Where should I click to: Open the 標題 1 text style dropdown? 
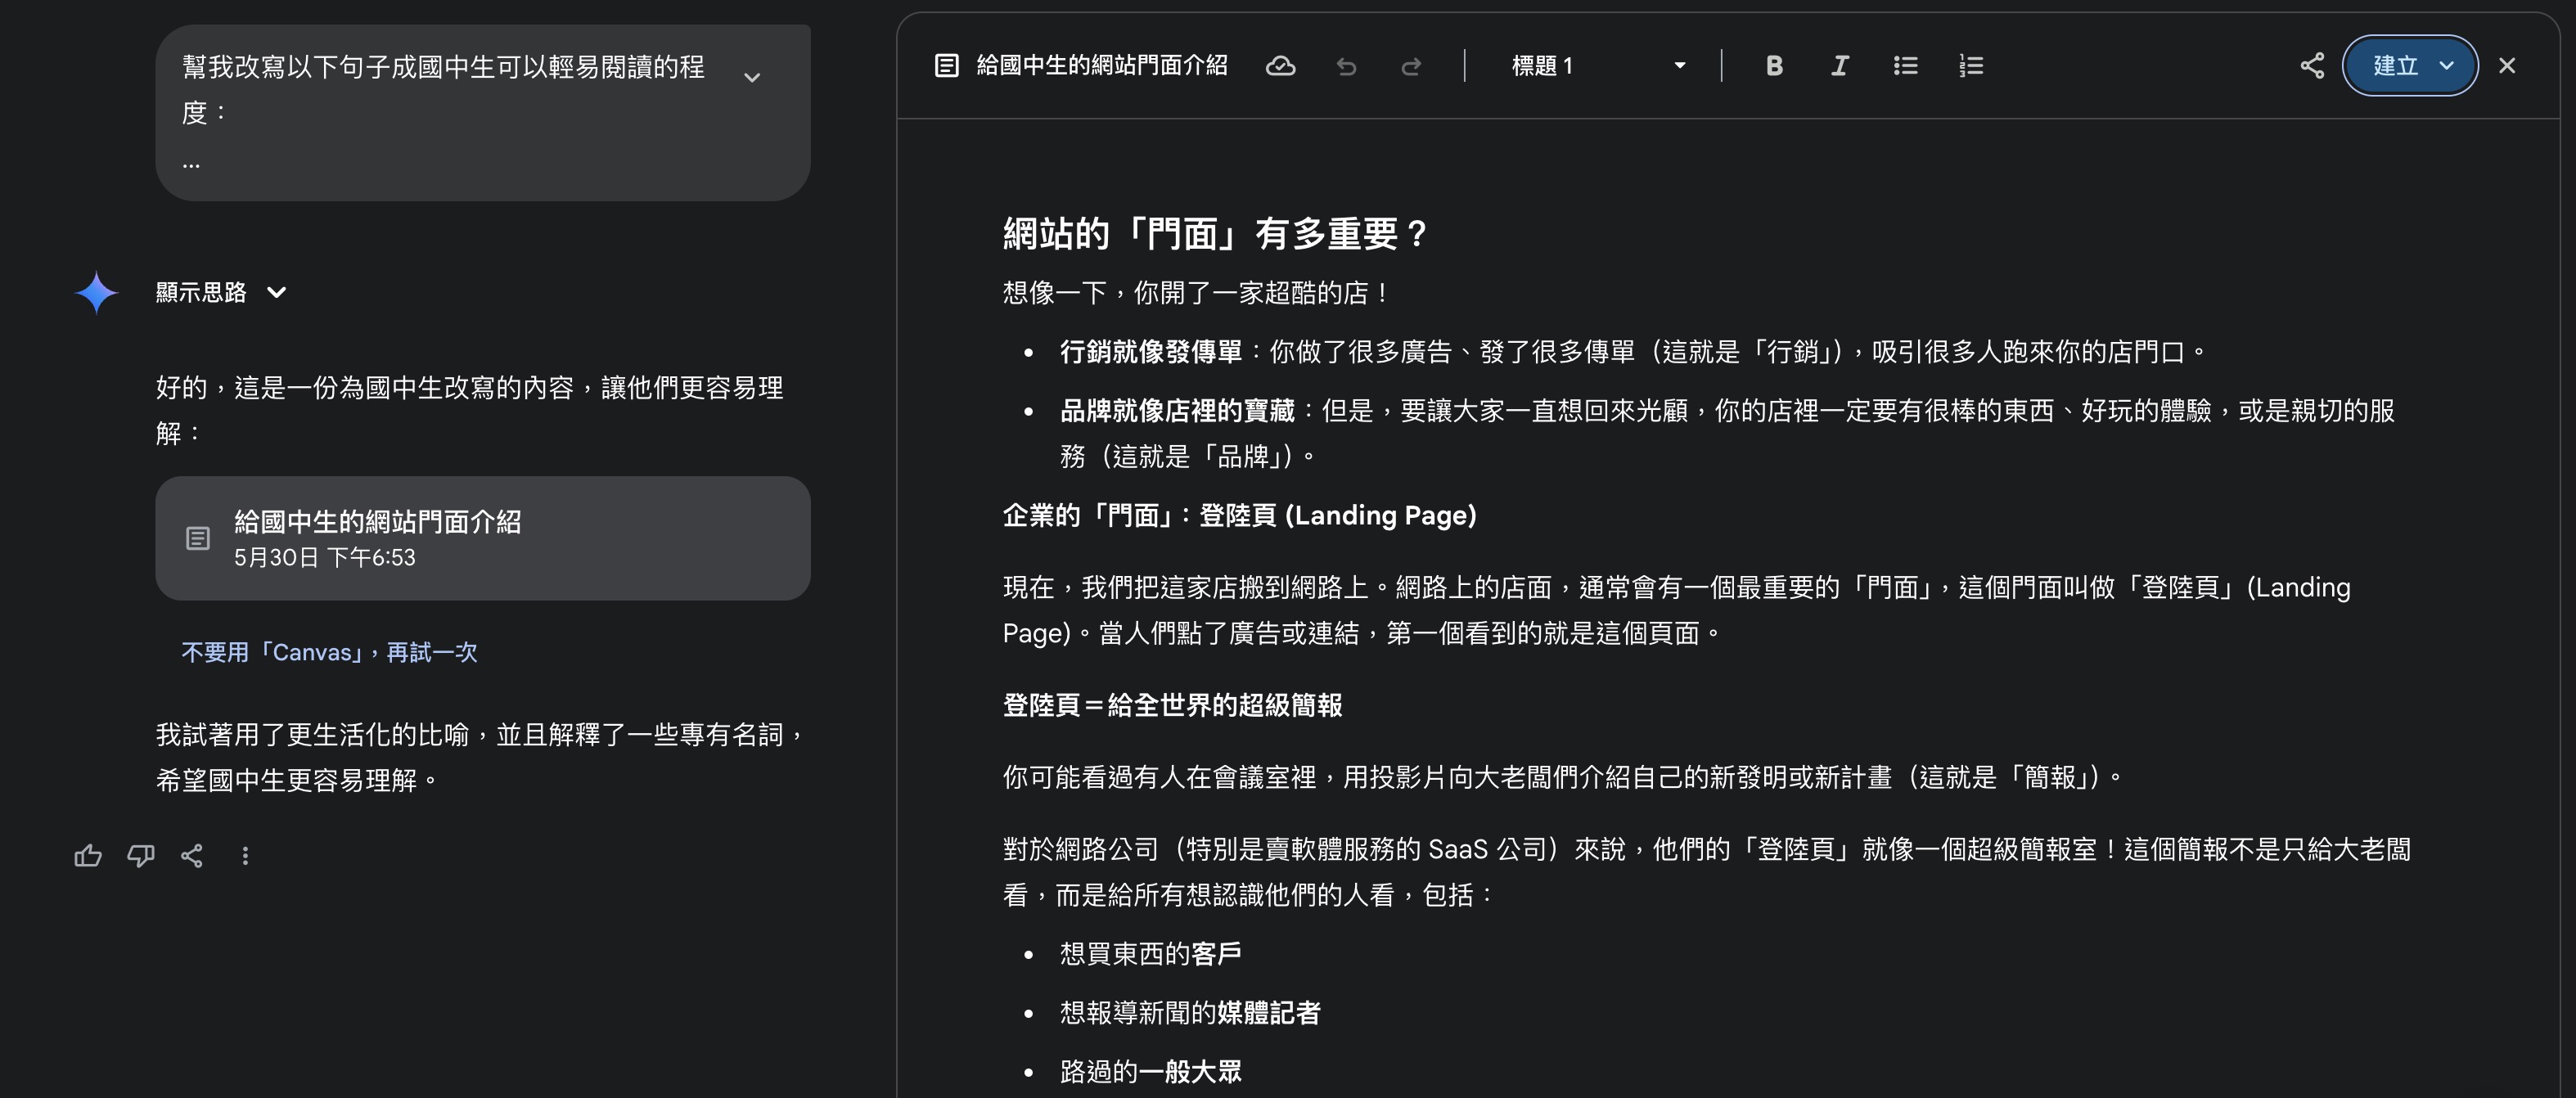(x=1597, y=66)
